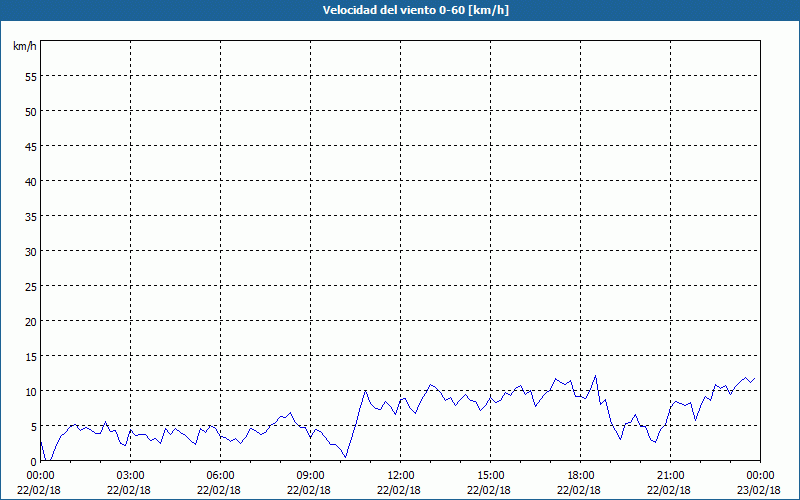Click the y-axis value 0

coord(34,461)
